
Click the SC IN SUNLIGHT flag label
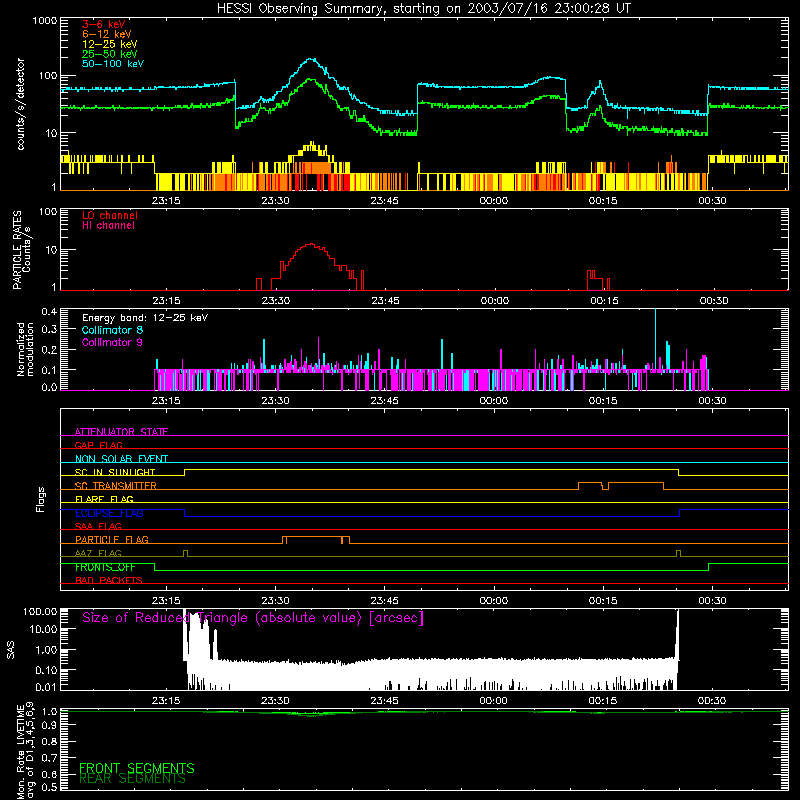point(115,472)
